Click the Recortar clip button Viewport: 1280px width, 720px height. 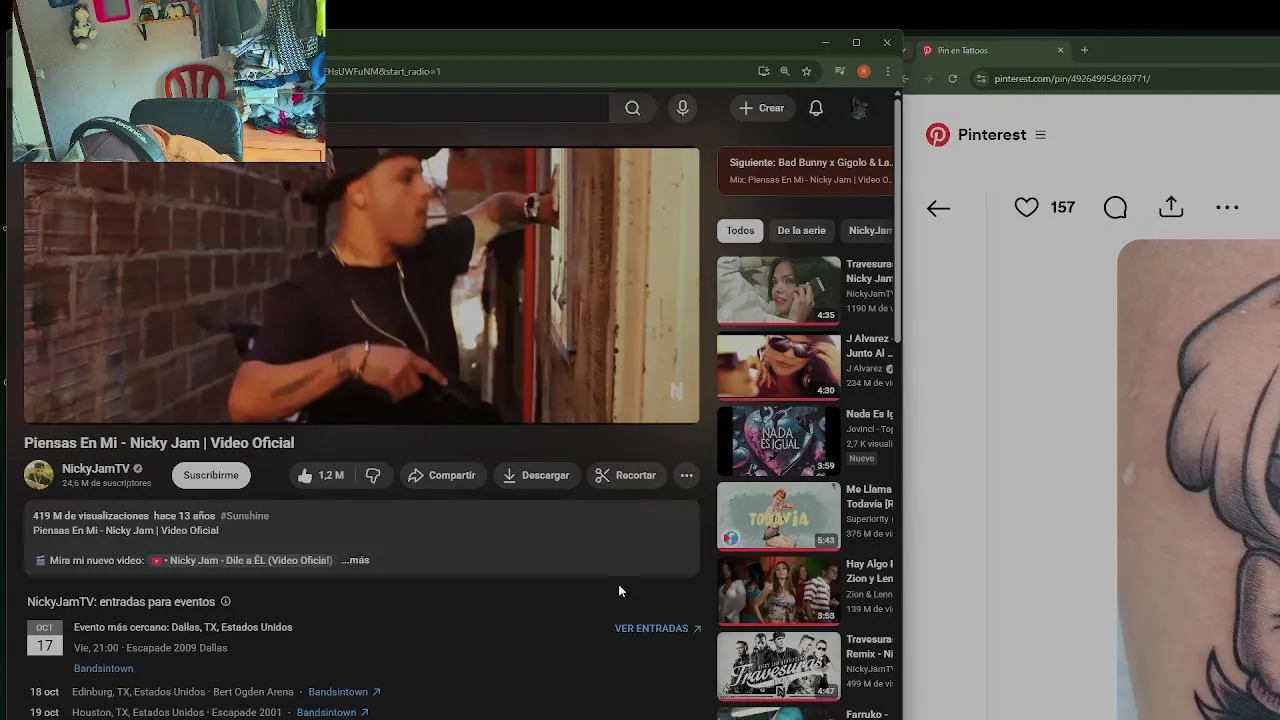click(626, 476)
